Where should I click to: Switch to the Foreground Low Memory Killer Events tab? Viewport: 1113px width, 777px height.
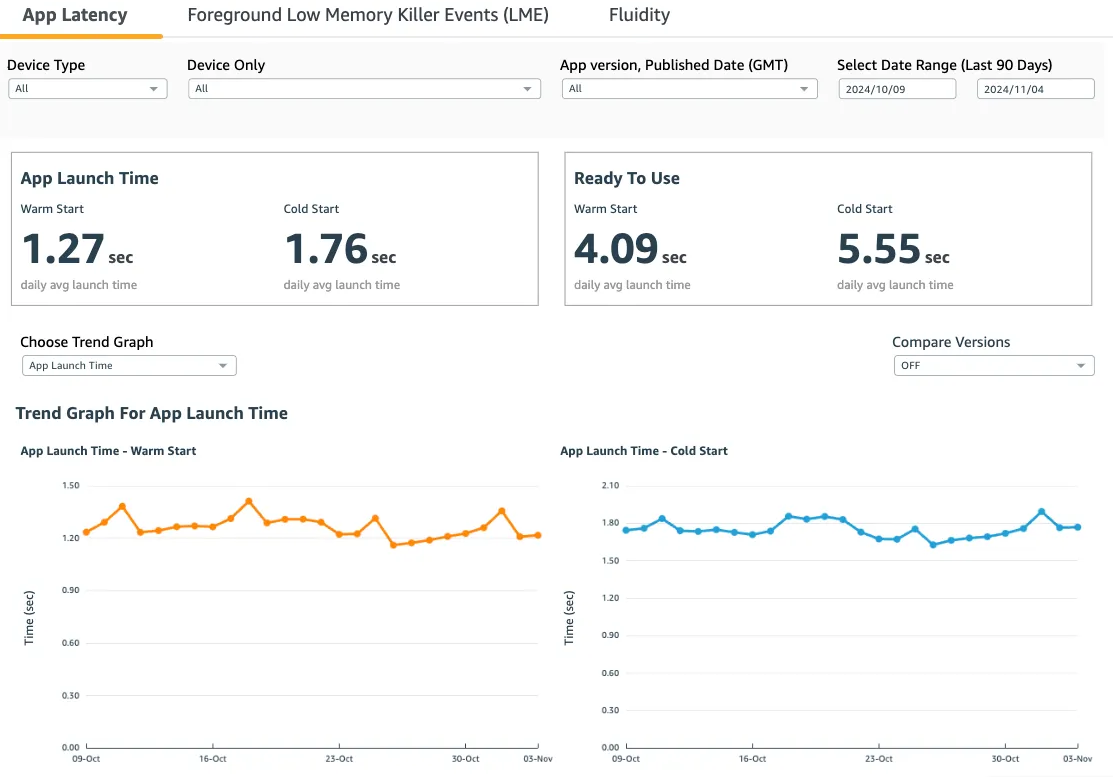(x=368, y=15)
